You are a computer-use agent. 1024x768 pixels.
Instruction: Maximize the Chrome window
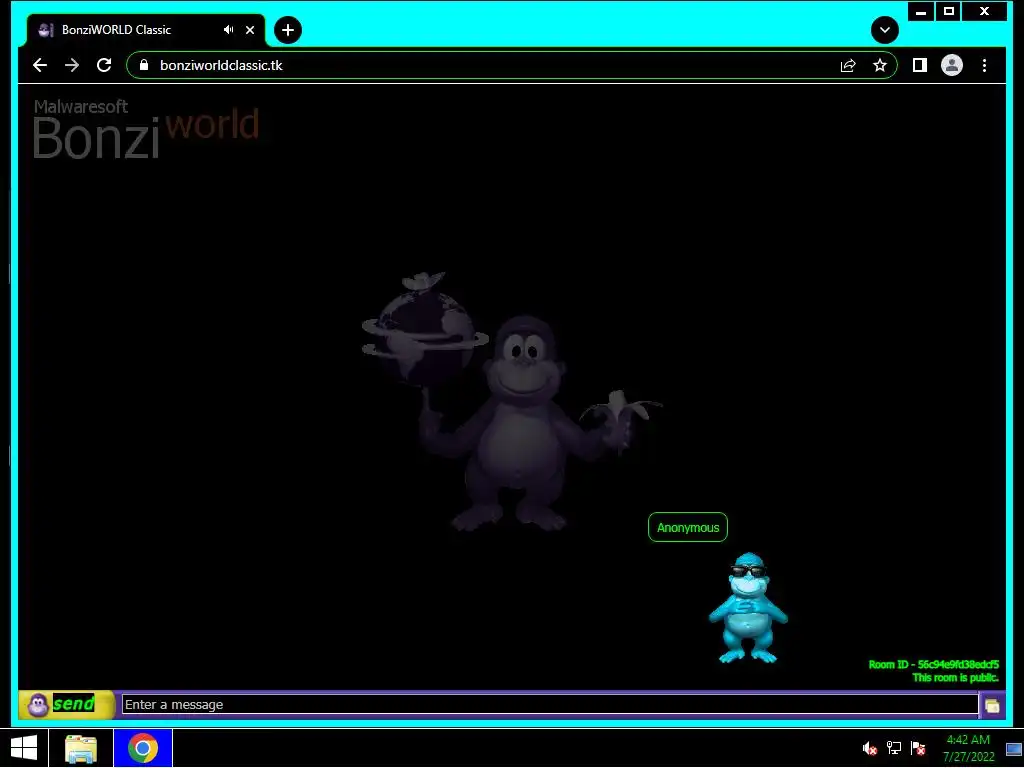(949, 11)
